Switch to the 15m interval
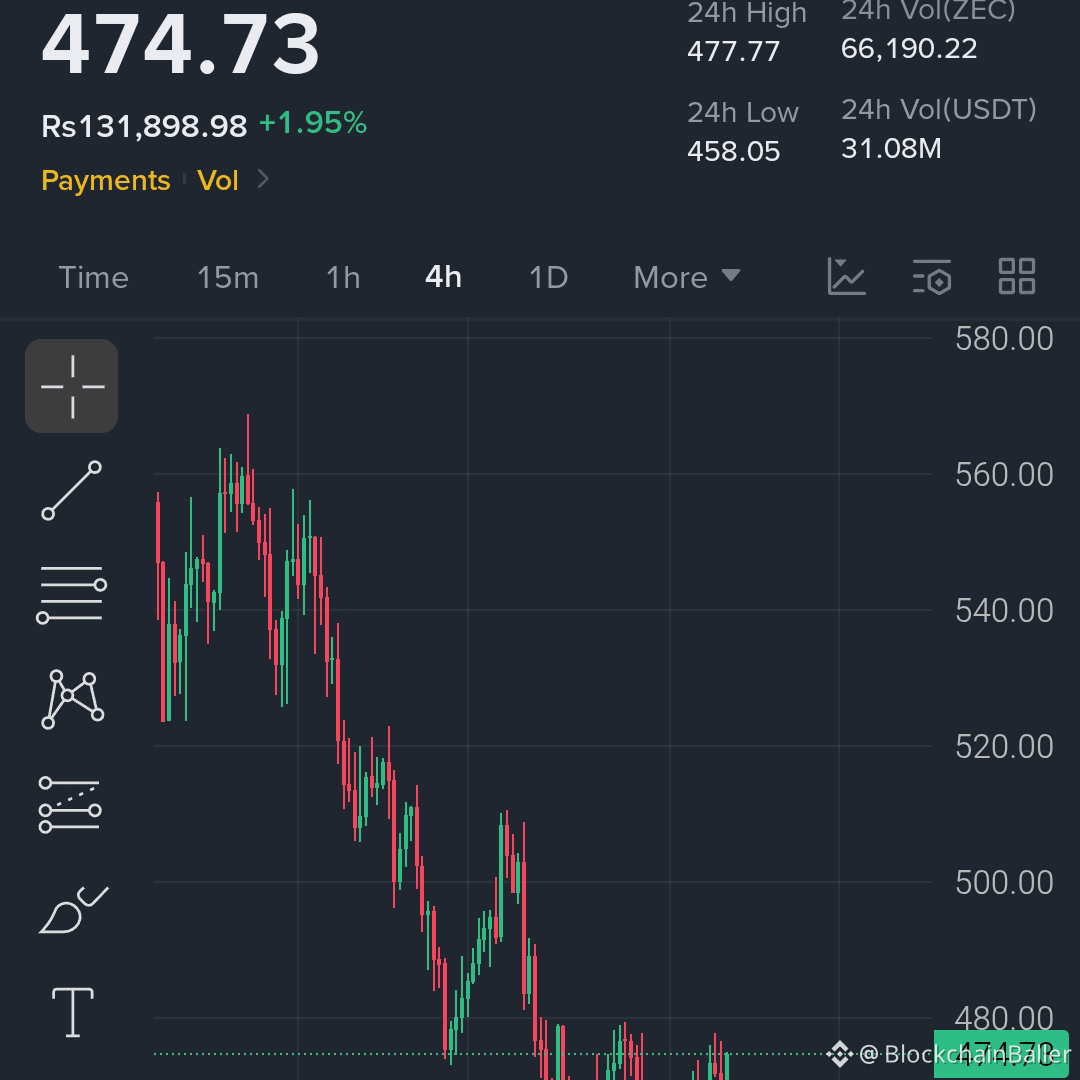This screenshot has width=1080, height=1080. tap(228, 278)
